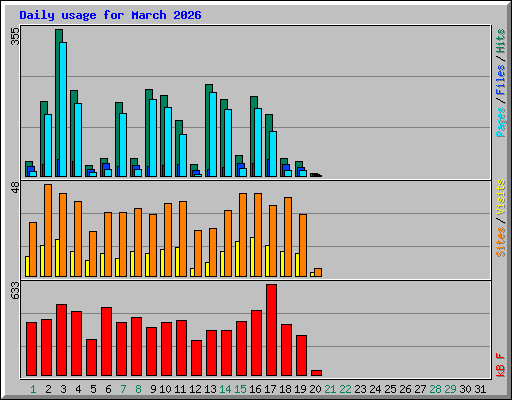Click day 20 on the x-axis
The height and width of the screenshot is (400, 512).
[315, 389]
